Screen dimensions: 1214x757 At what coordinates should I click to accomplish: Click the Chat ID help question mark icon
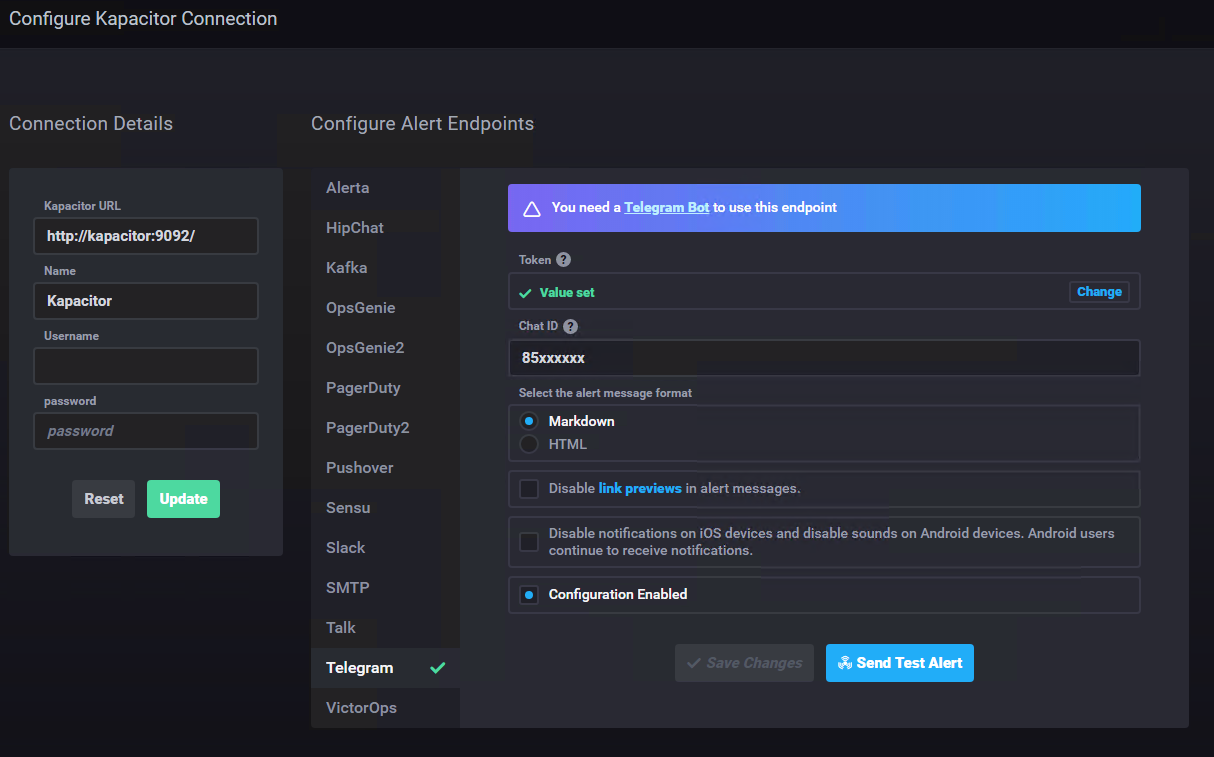click(570, 326)
